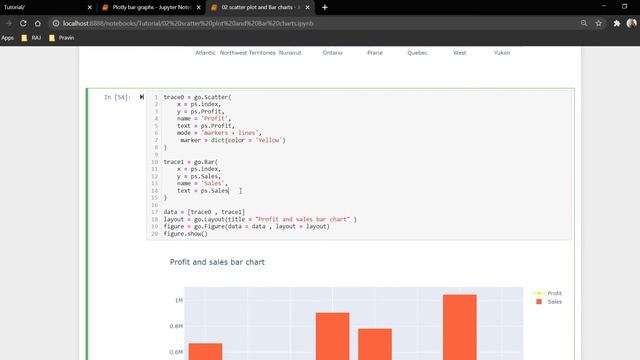Close the 02 scatter plot and Bar charts tab
This screenshot has height=360, width=640.
coord(307,7)
